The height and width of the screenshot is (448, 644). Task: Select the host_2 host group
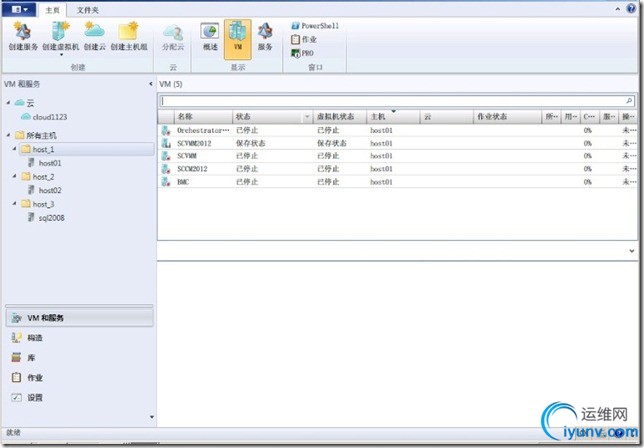click(38, 177)
